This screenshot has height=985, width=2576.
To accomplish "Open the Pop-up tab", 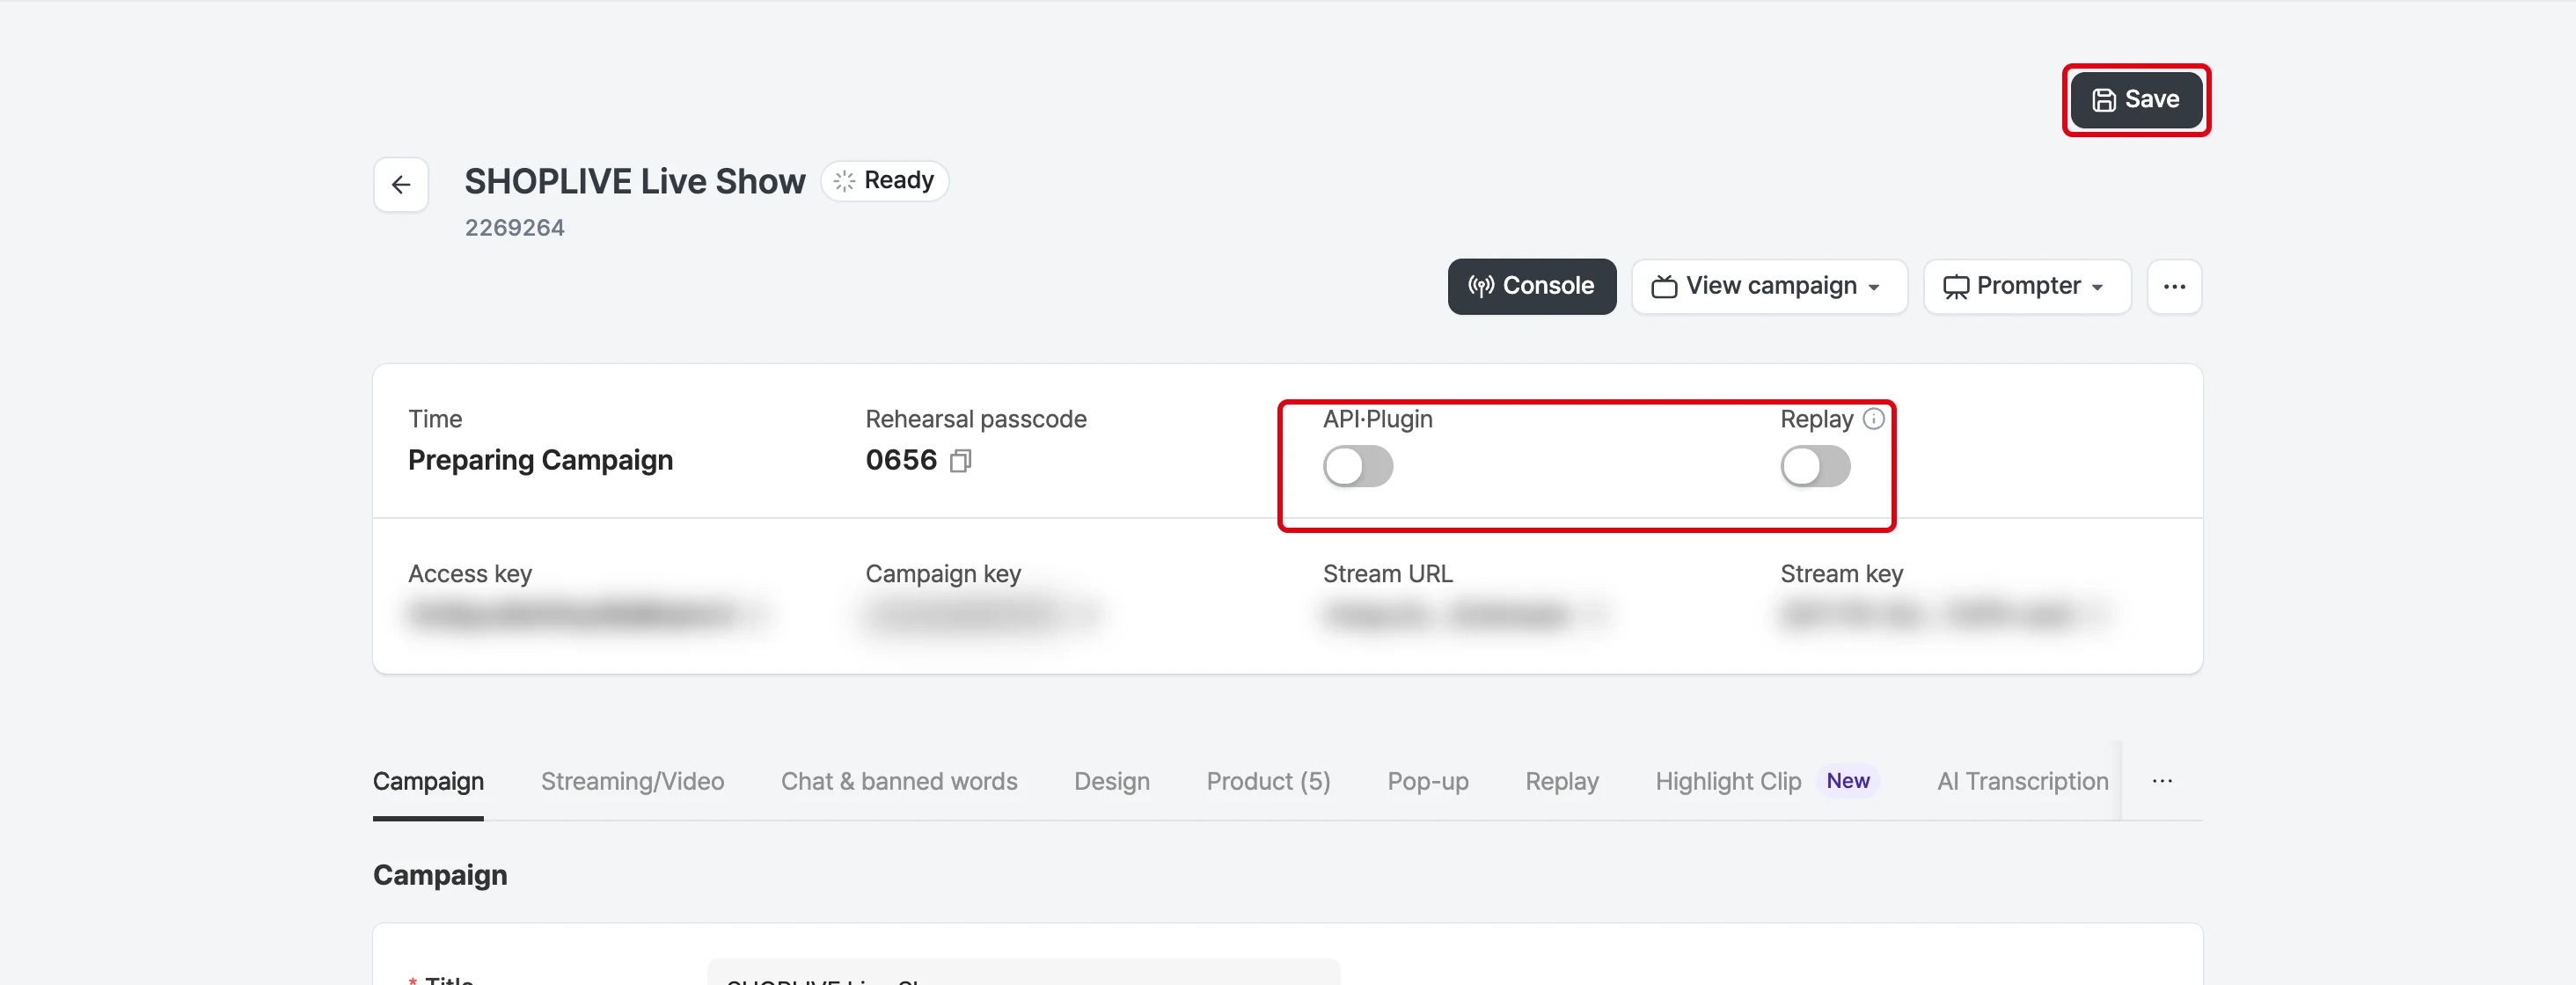I will coord(1427,781).
